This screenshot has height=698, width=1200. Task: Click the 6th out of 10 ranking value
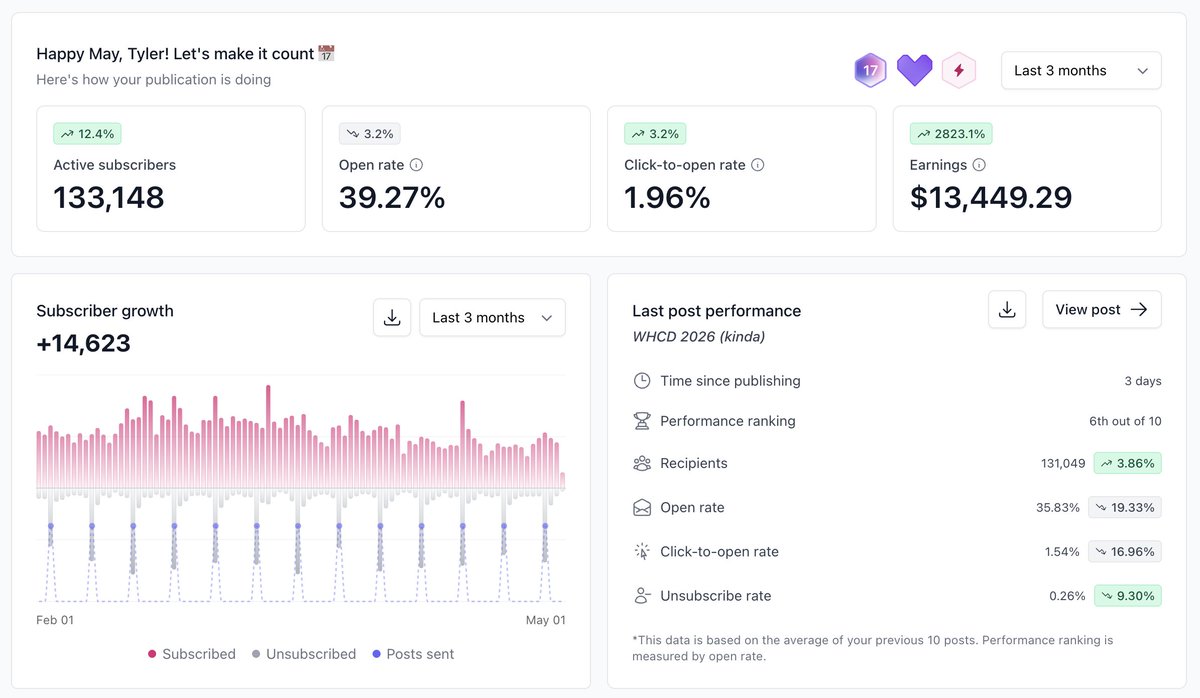point(1125,421)
